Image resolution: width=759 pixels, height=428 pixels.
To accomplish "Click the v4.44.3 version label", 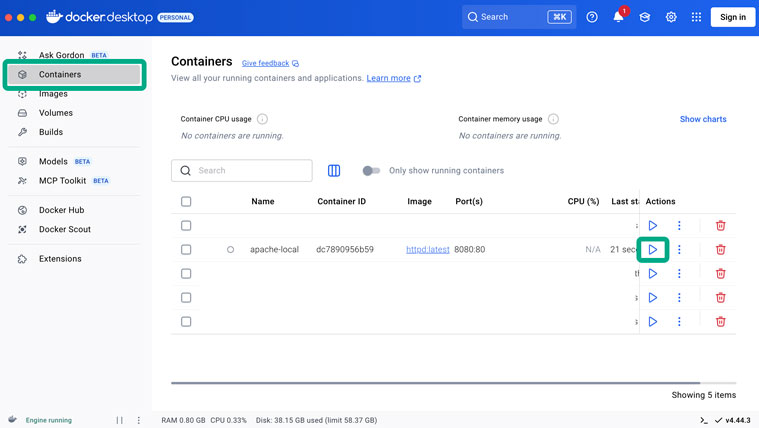I will (738, 420).
